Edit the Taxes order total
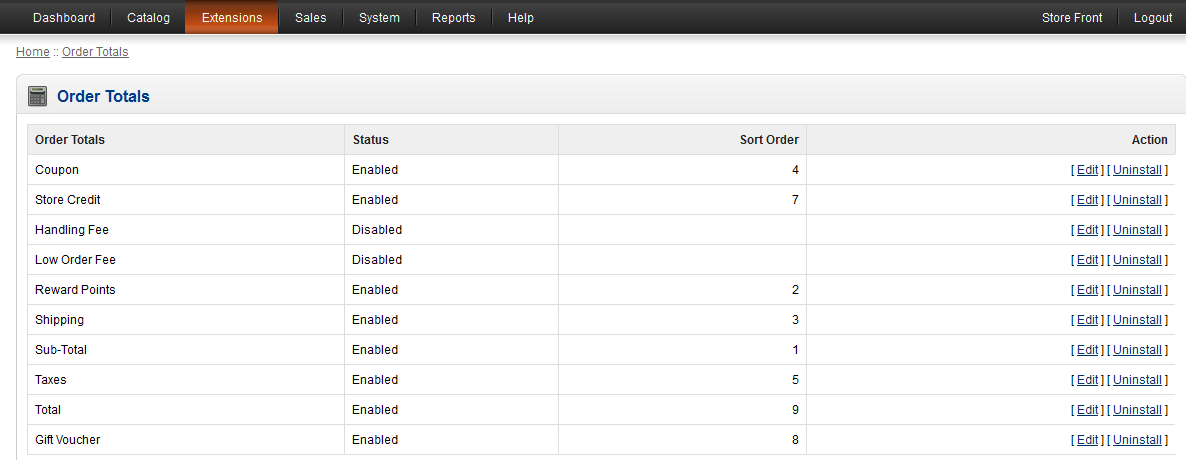1186x460 pixels. [x=1087, y=380]
